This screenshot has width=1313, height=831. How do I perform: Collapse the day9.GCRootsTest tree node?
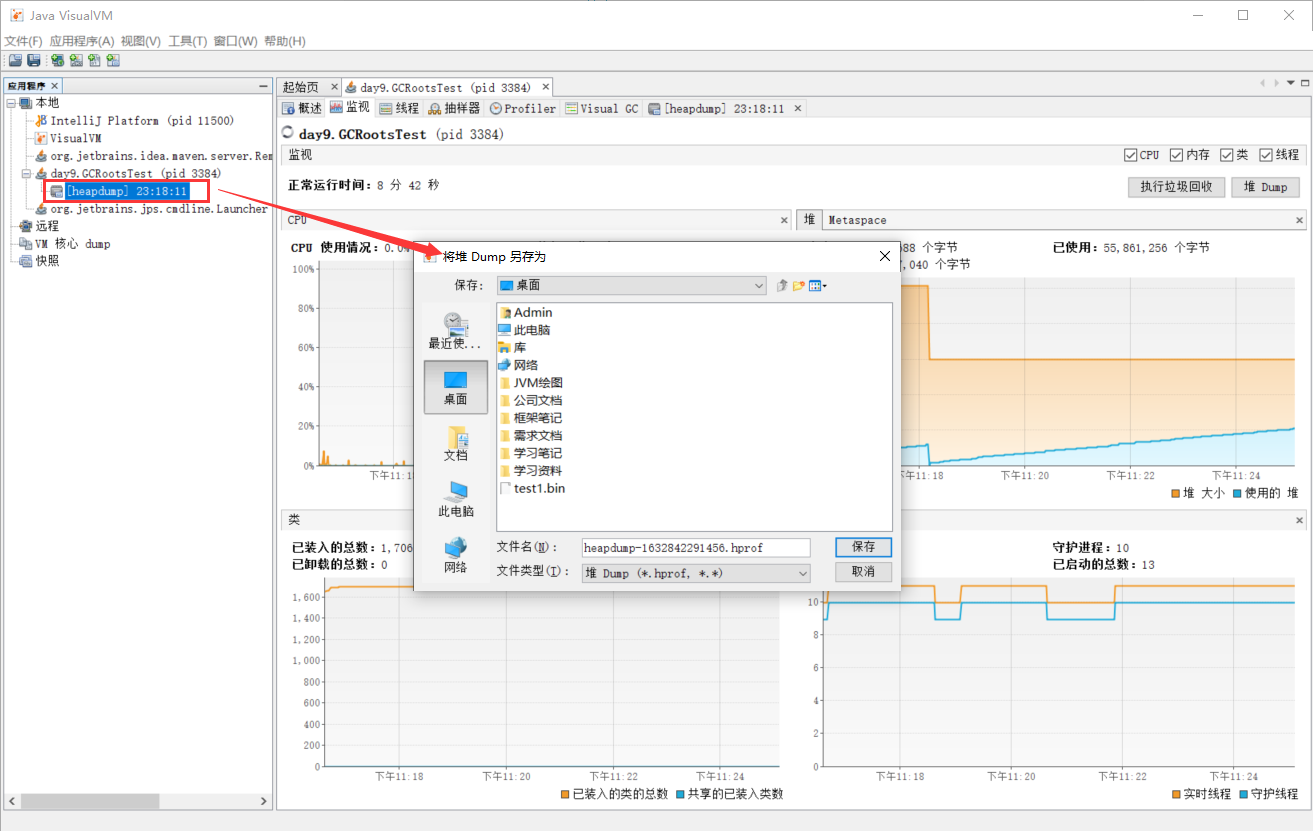coord(27,174)
